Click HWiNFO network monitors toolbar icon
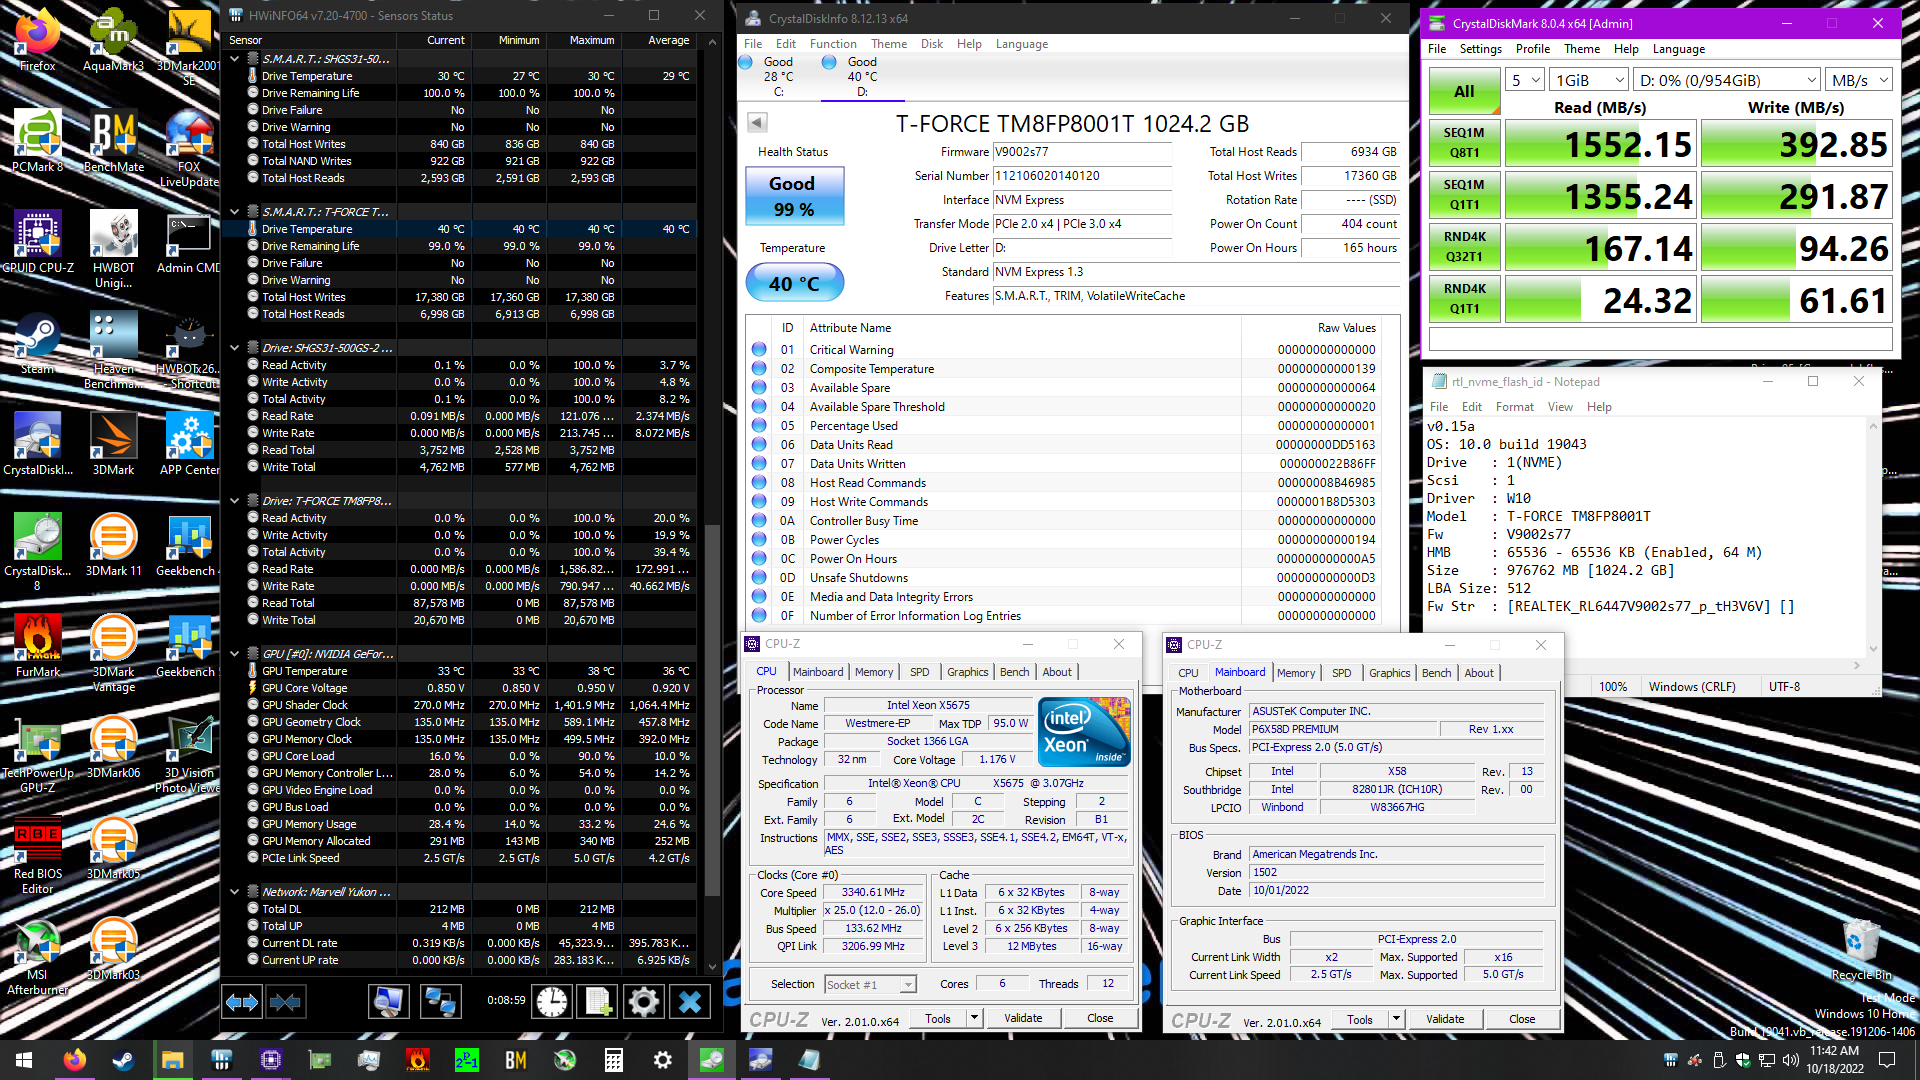This screenshot has height=1080, width=1920. (440, 1001)
